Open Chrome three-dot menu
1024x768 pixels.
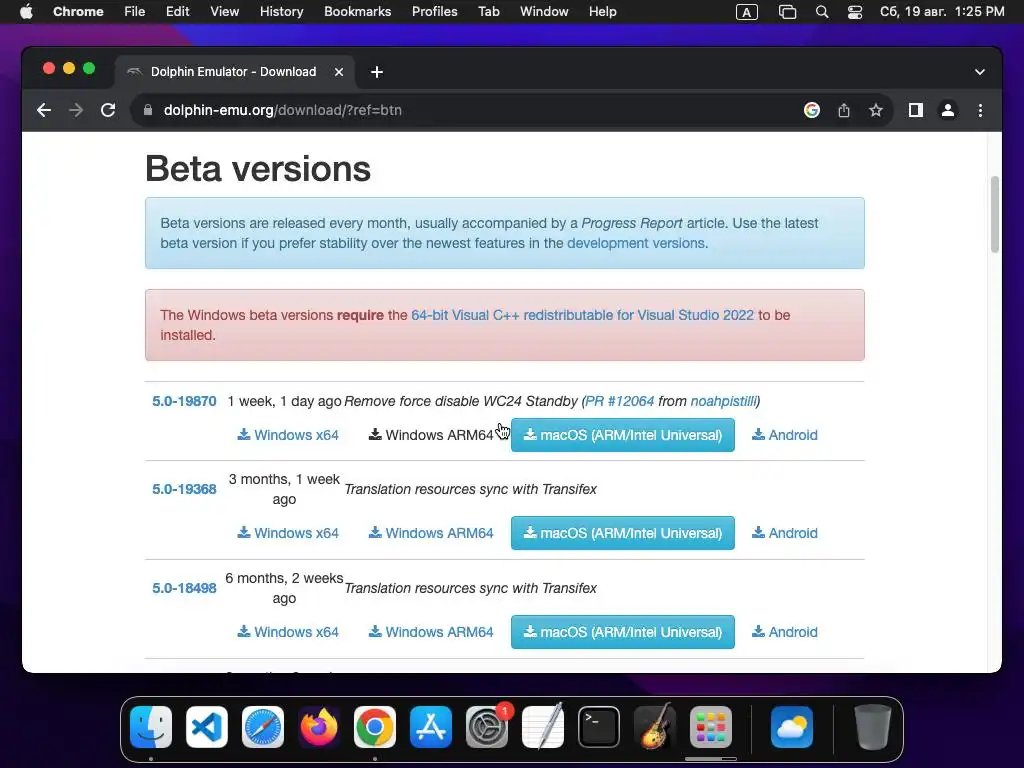pyautogui.click(x=980, y=110)
